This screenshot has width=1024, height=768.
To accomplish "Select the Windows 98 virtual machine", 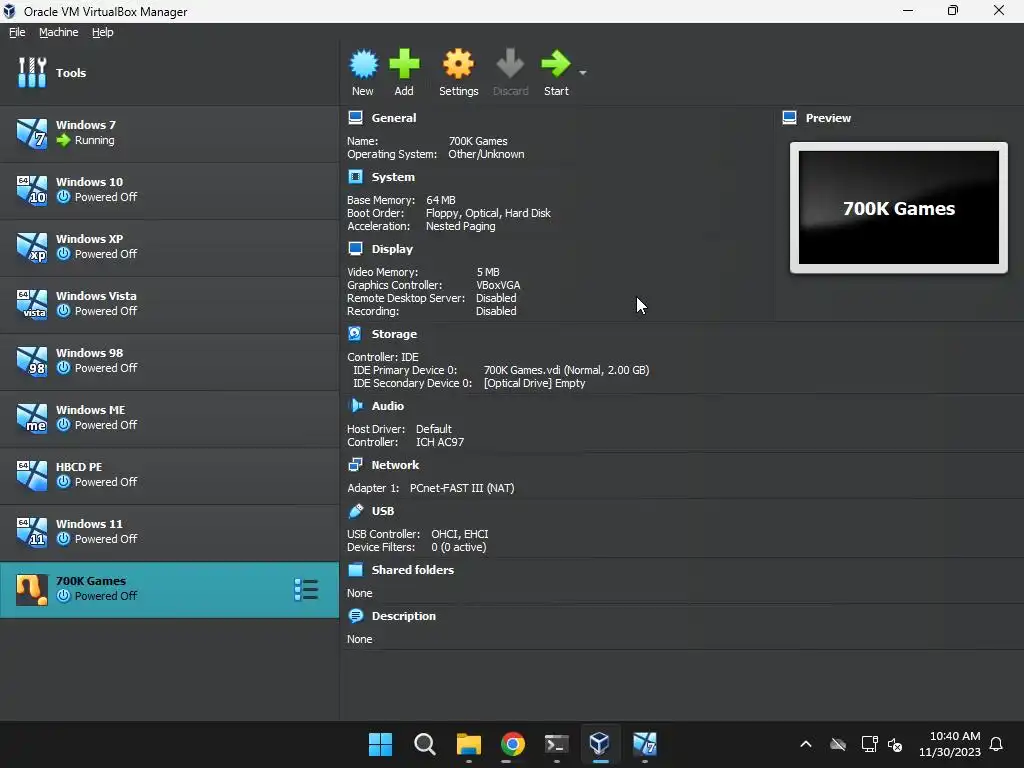I will (169, 361).
